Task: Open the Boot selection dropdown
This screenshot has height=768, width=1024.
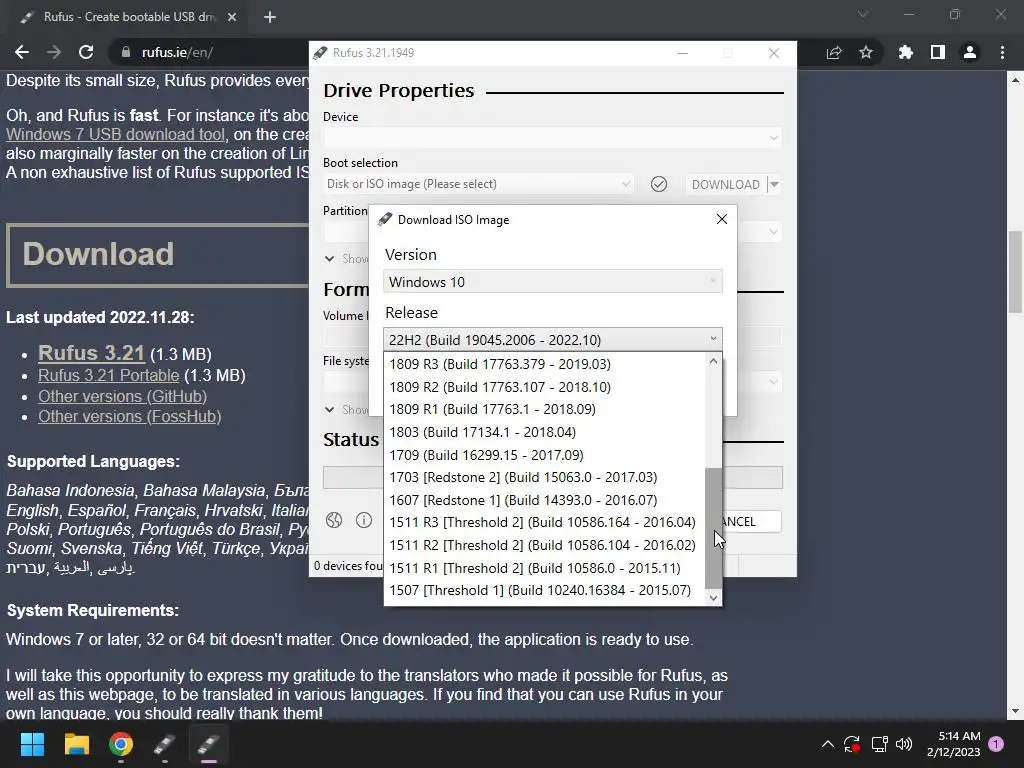Action: point(478,184)
